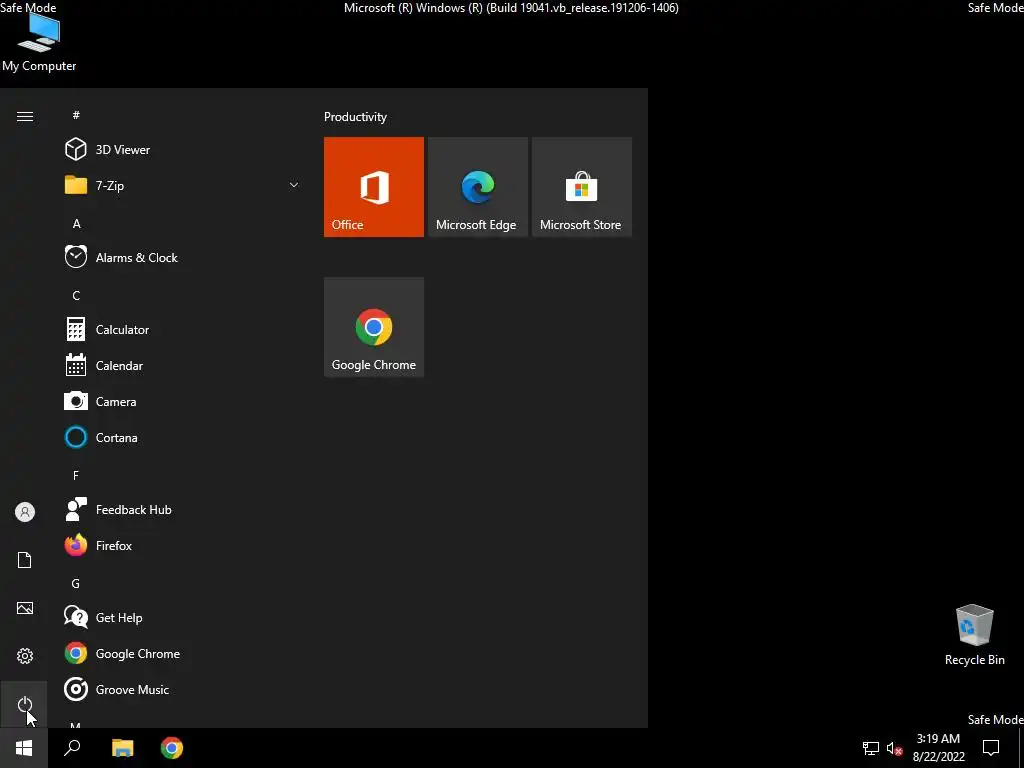Open Cortana from the app list
The width and height of the screenshot is (1024, 768).
[x=183, y=438]
